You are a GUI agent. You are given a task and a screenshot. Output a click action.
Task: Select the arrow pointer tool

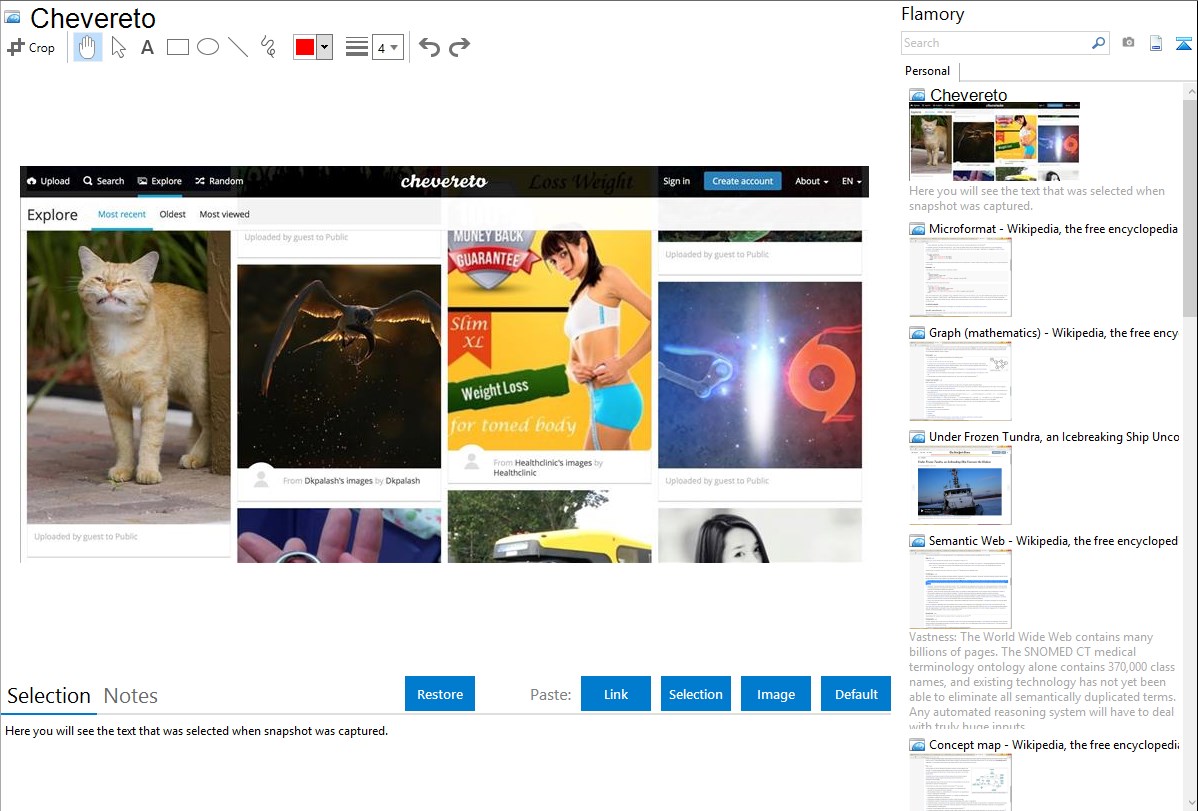pos(118,47)
